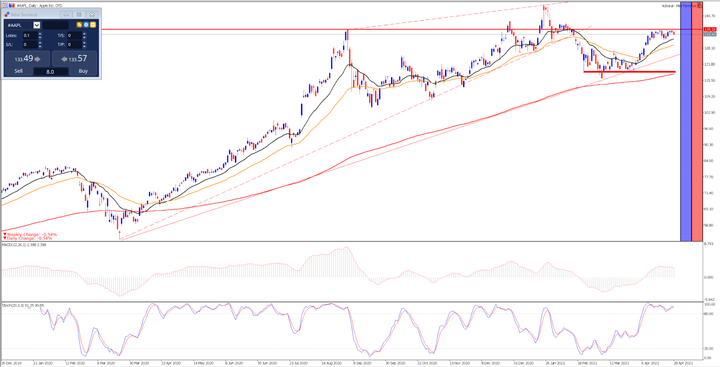Adjust the Lots value with its stepper

[x=40, y=35]
